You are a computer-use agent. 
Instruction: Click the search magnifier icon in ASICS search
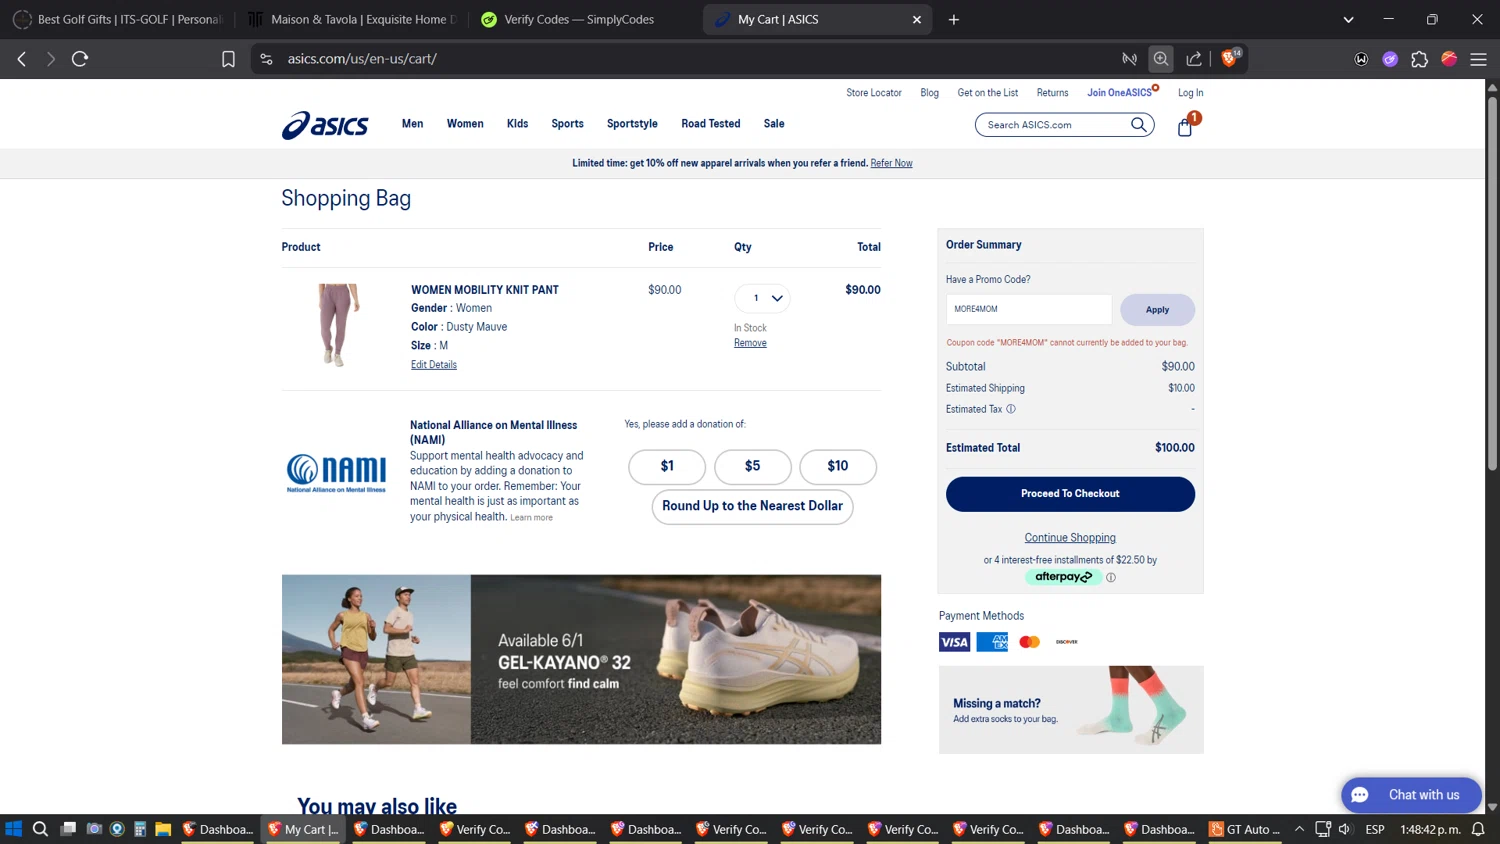point(1138,125)
